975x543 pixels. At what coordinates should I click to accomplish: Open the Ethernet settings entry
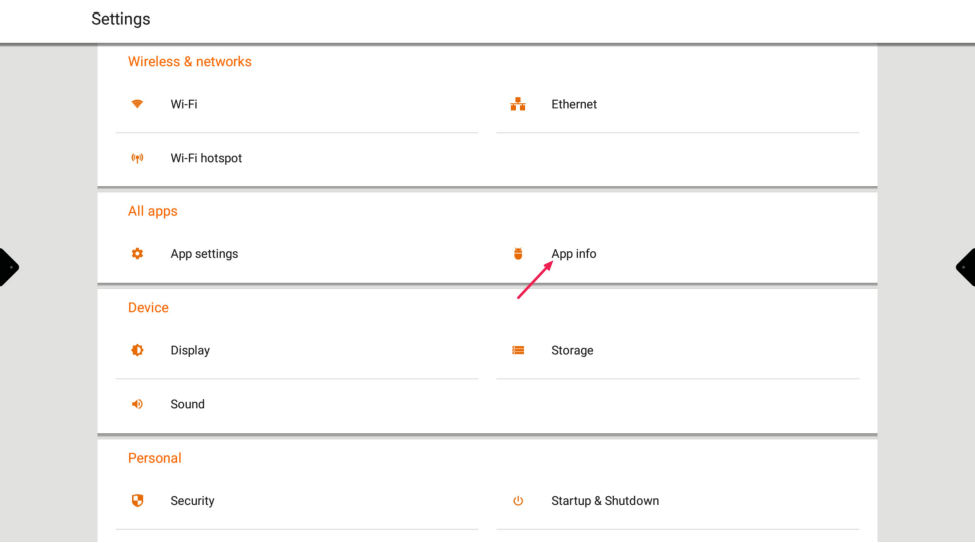pyautogui.click(x=574, y=104)
